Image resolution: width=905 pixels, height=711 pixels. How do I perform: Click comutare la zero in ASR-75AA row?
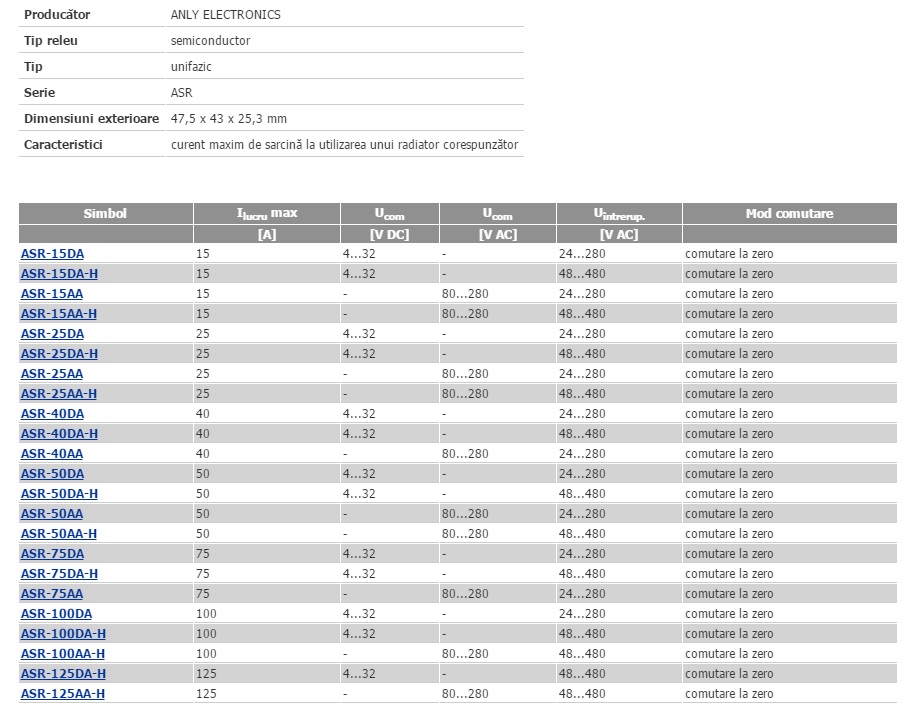pos(729,594)
